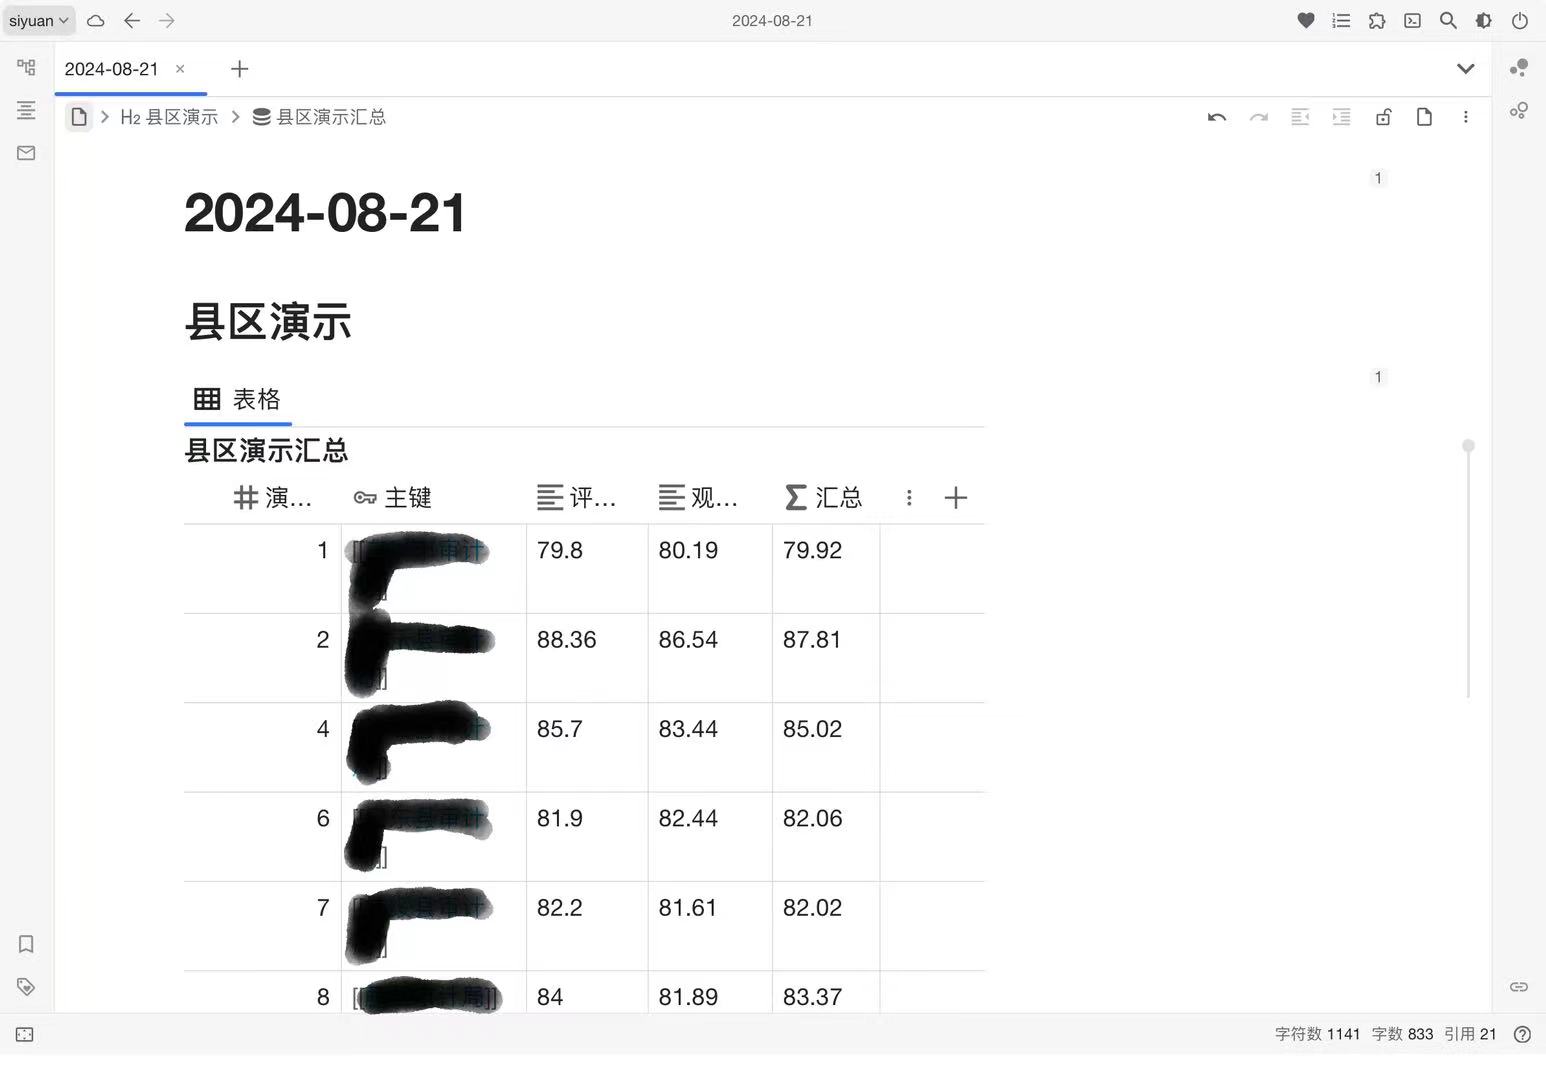Image resolution: width=1546 pixels, height=1080 pixels.
Task: Open the tags panel icon
Action: pos(26,987)
